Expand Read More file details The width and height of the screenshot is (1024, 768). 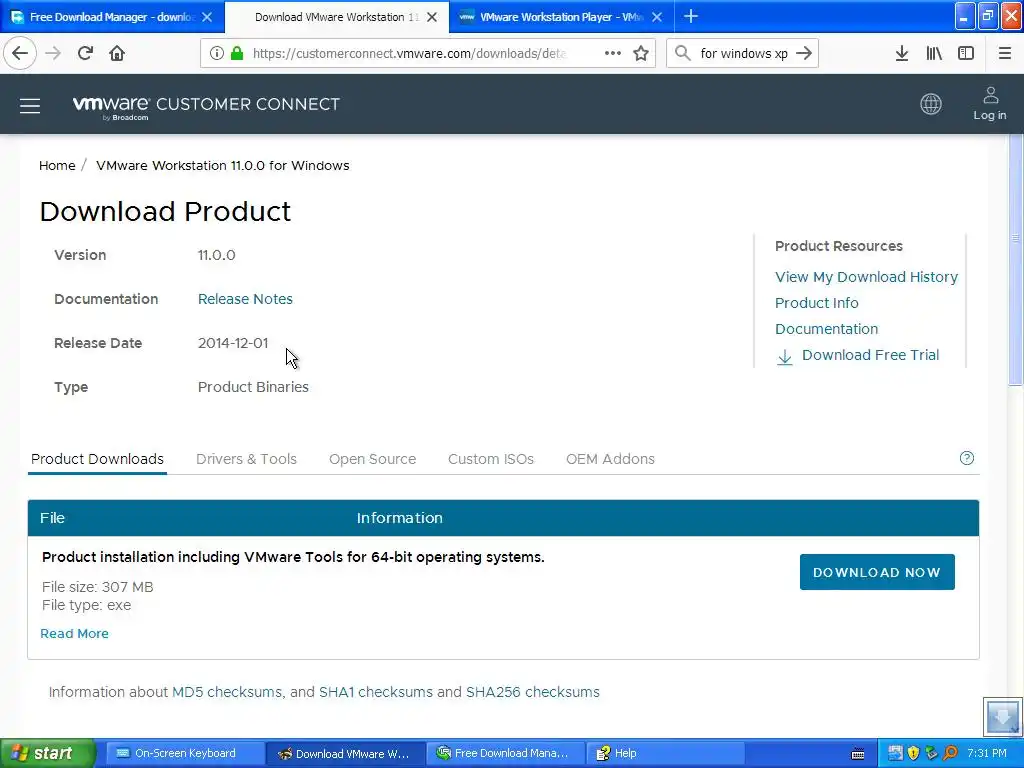(74, 633)
